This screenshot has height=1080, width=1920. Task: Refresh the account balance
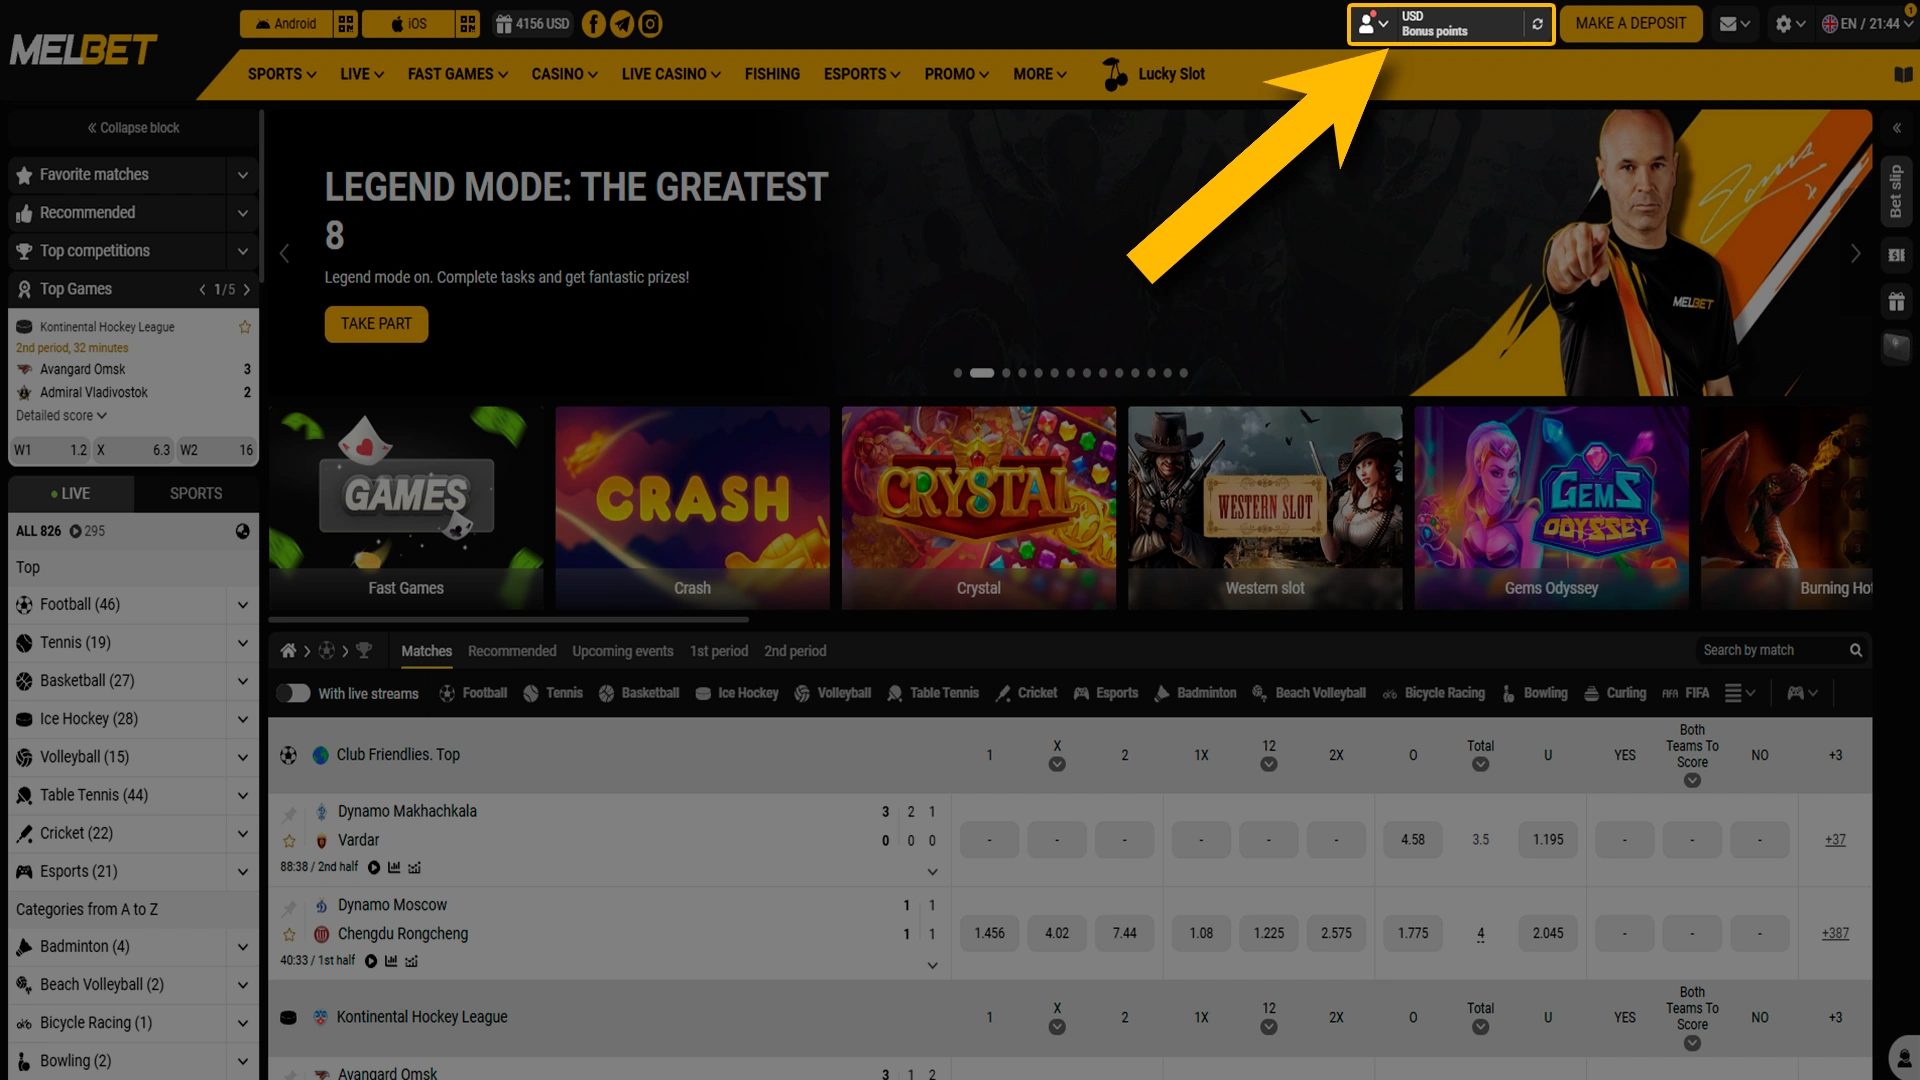pos(1537,24)
